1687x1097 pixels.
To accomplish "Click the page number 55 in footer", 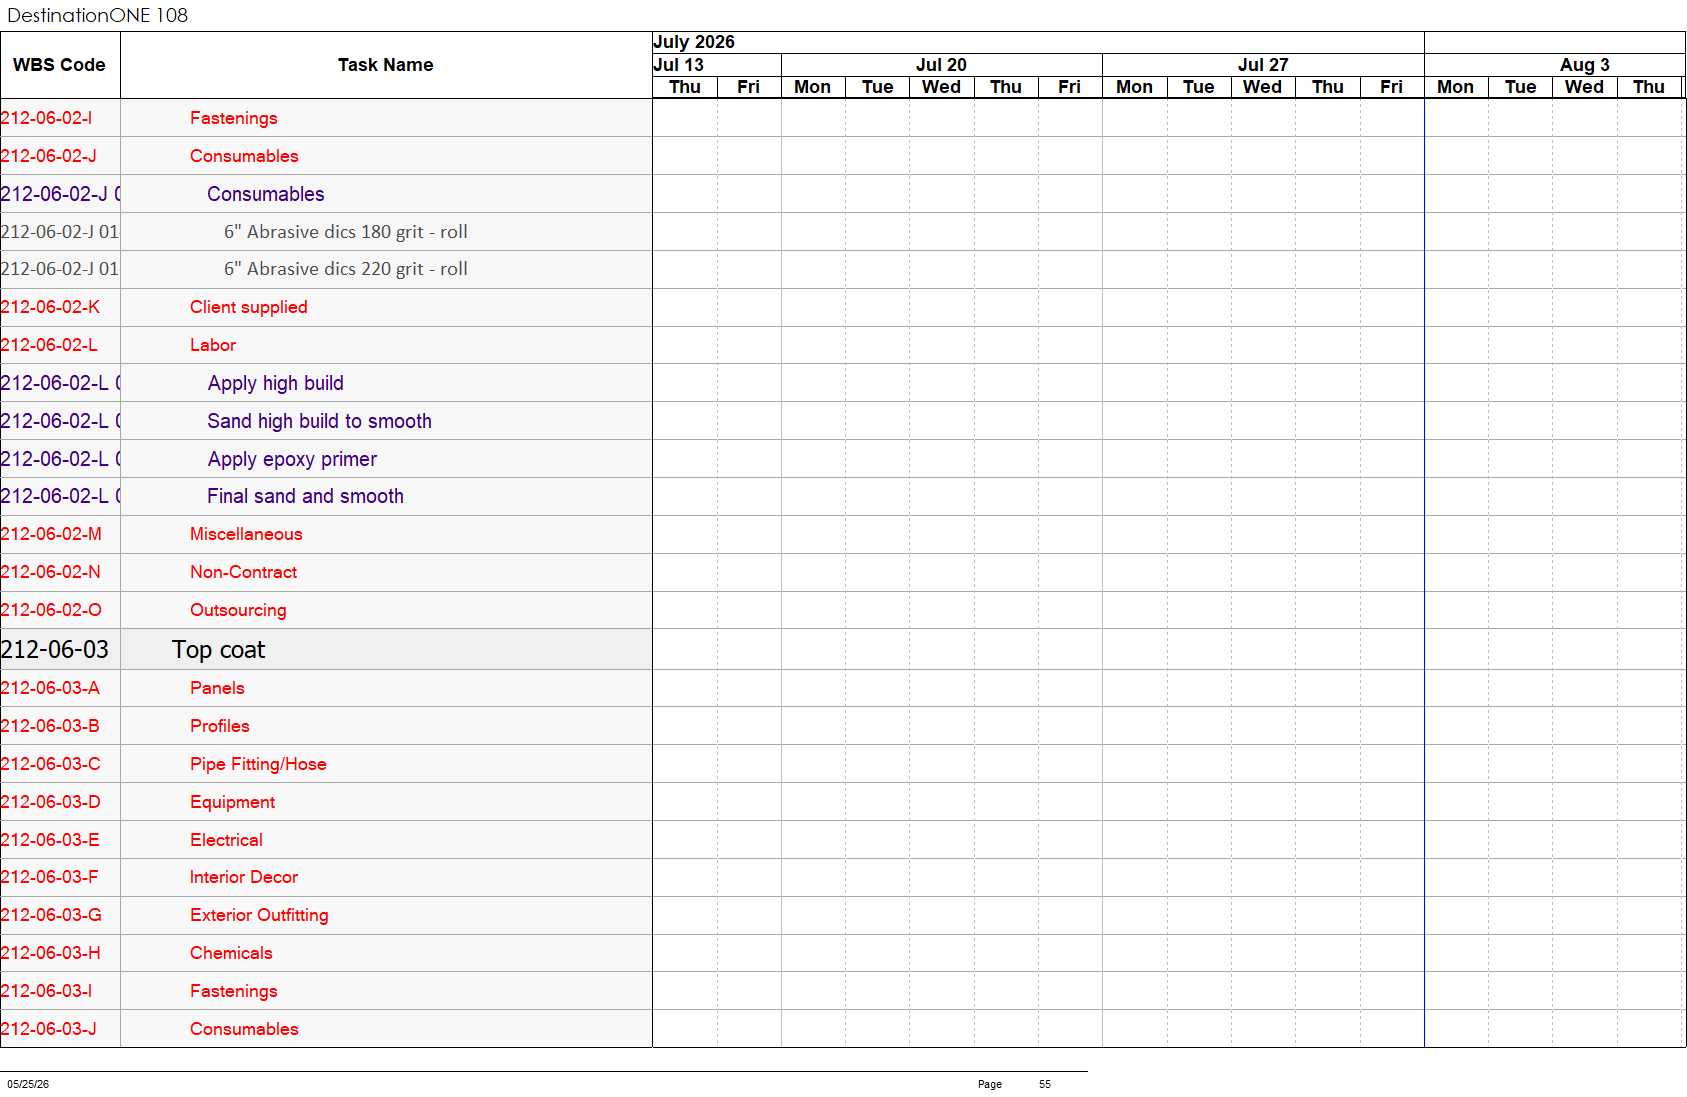I will tap(1045, 1084).
